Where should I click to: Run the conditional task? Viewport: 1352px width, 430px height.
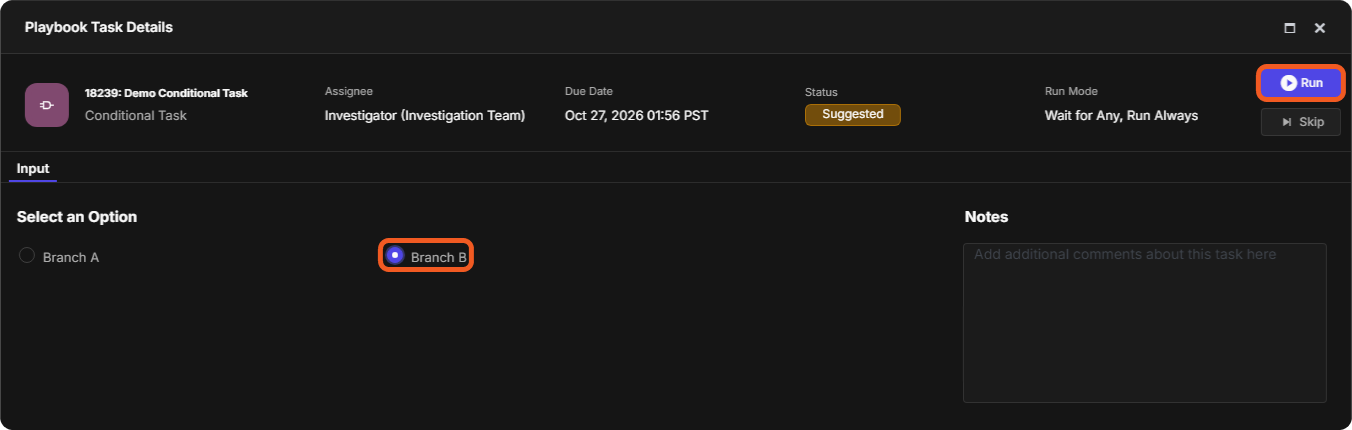pyautogui.click(x=1301, y=83)
